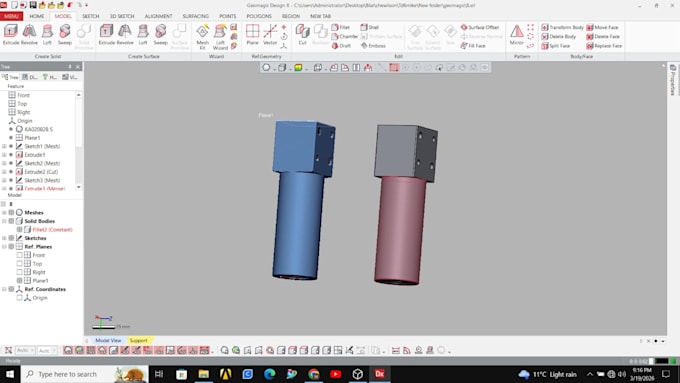This screenshot has height=383, width=680.
Task: Open YouTube from the taskbar
Action: tap(336, 374)
